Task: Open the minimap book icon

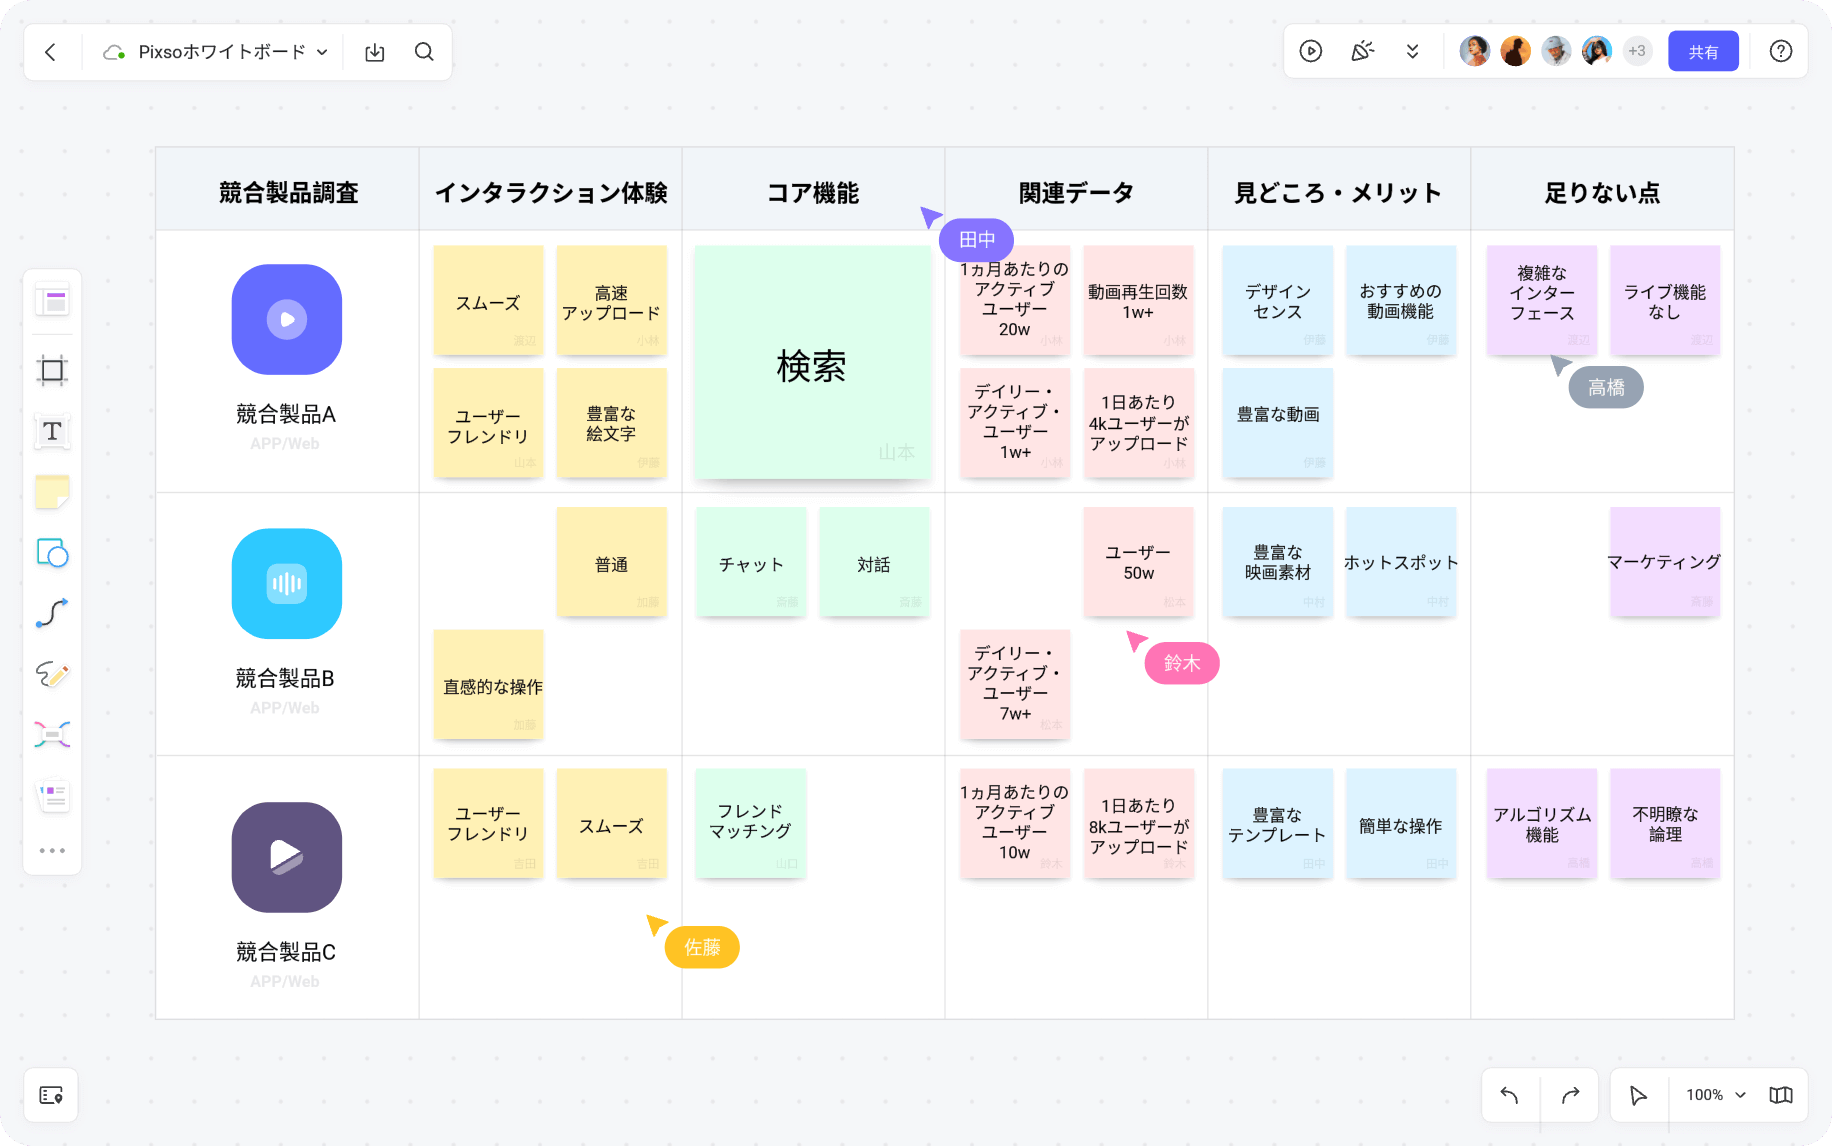Action: pyautogui.click(x=1781, y=1095)
